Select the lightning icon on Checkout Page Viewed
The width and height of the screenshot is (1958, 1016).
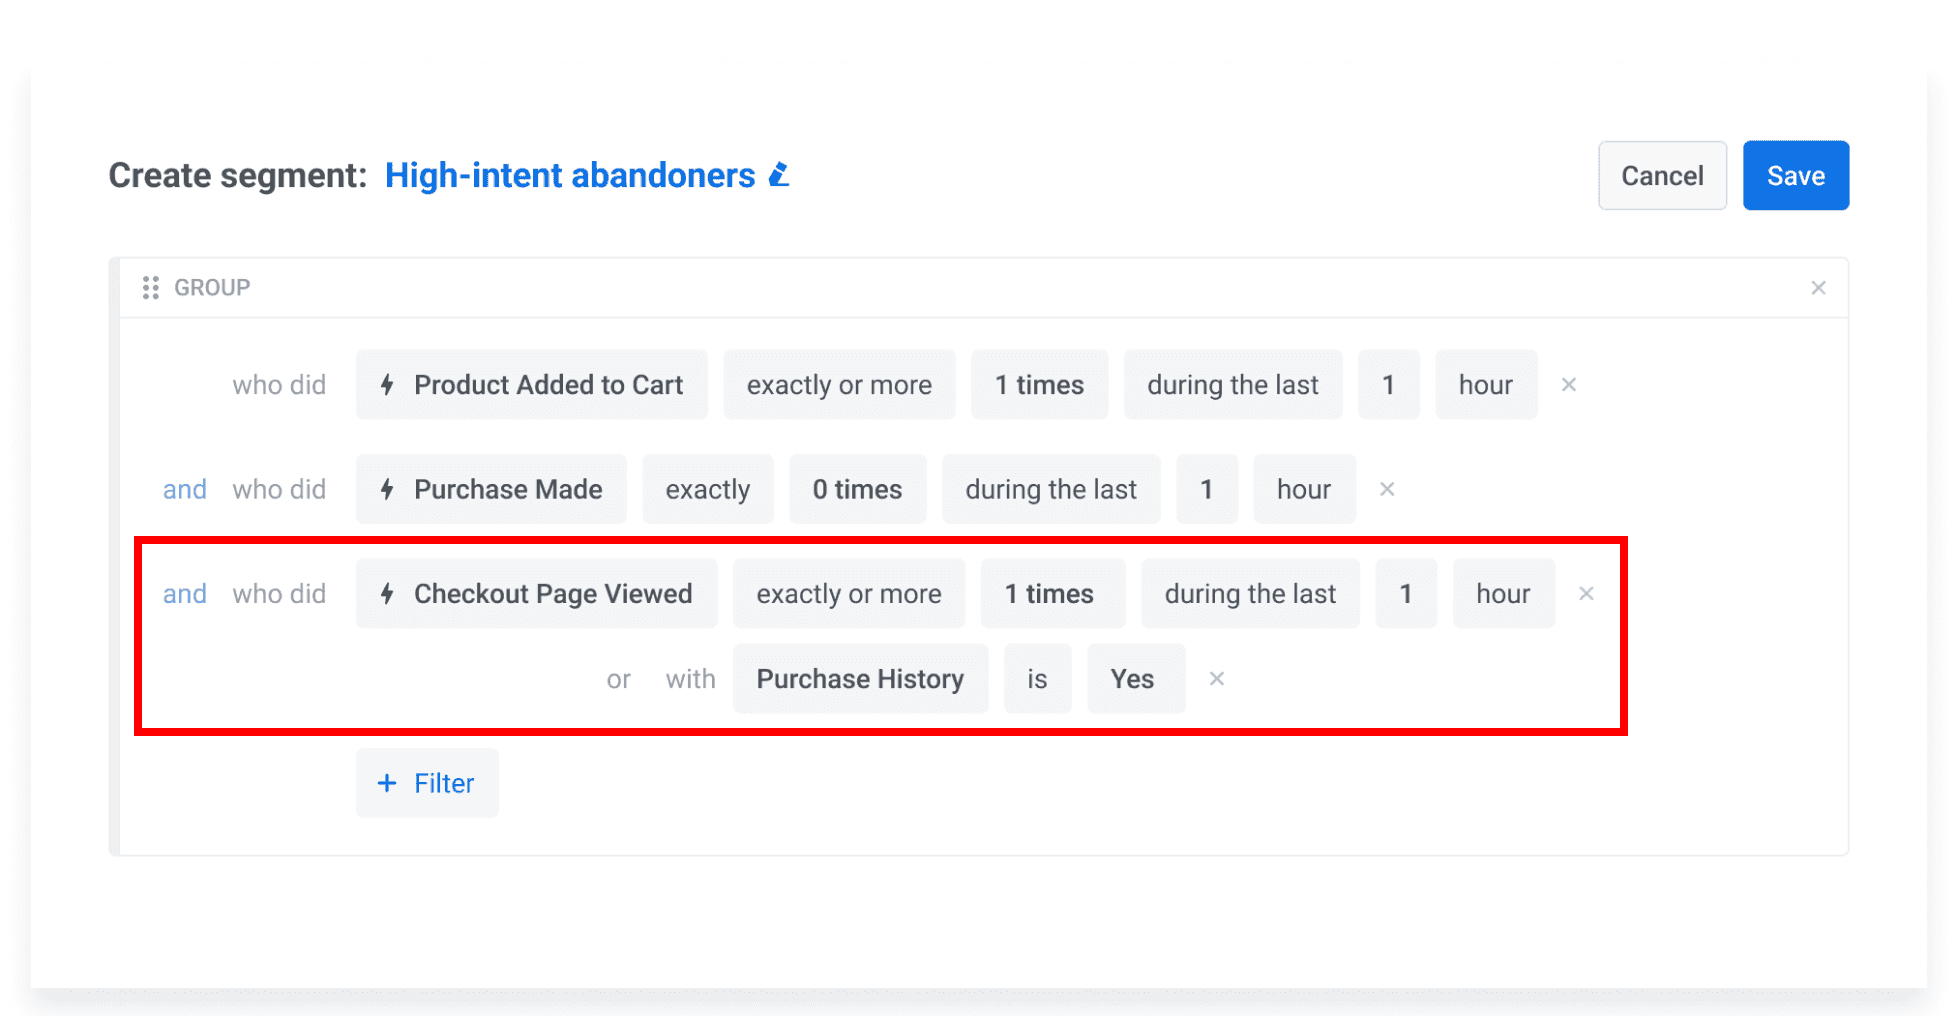point(389,593)
